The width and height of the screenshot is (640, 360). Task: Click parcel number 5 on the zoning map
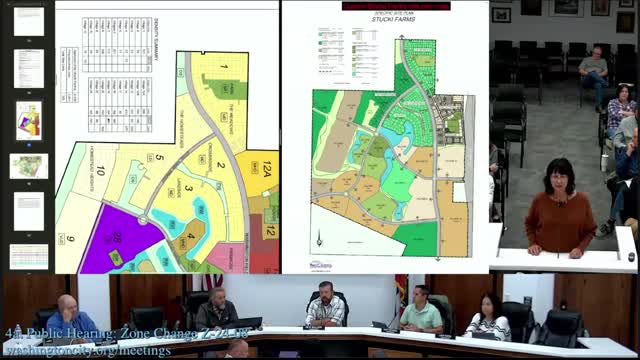(160, 158)
